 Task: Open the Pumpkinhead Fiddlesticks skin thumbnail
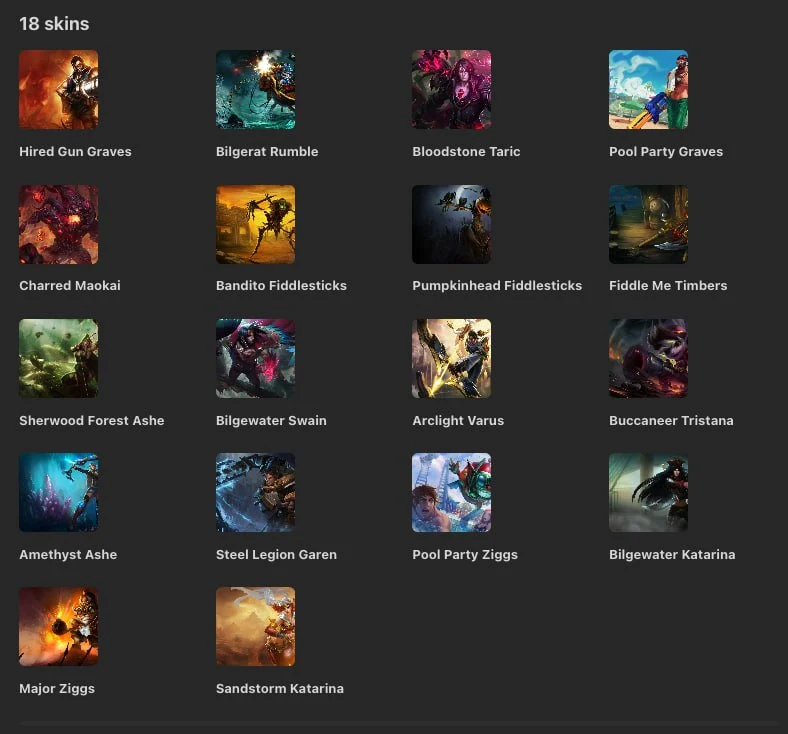point(452,225)
